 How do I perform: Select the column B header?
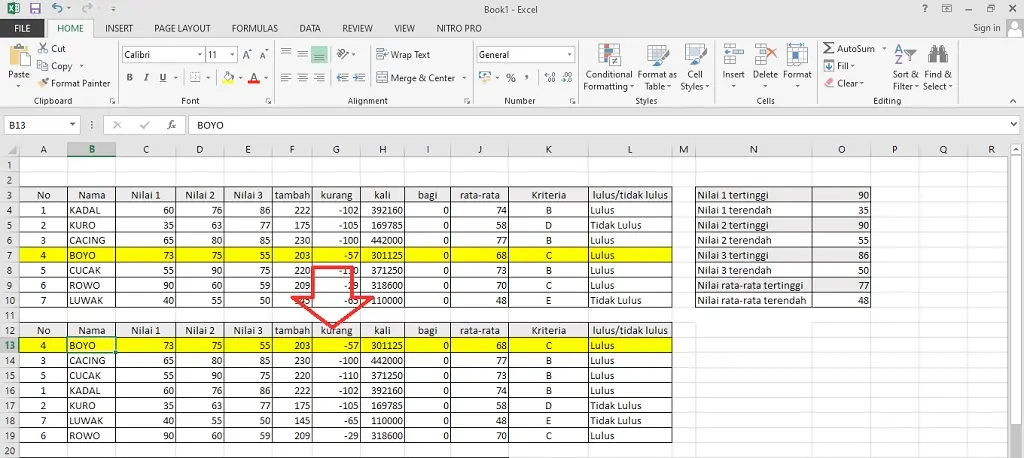pos(91,150)
